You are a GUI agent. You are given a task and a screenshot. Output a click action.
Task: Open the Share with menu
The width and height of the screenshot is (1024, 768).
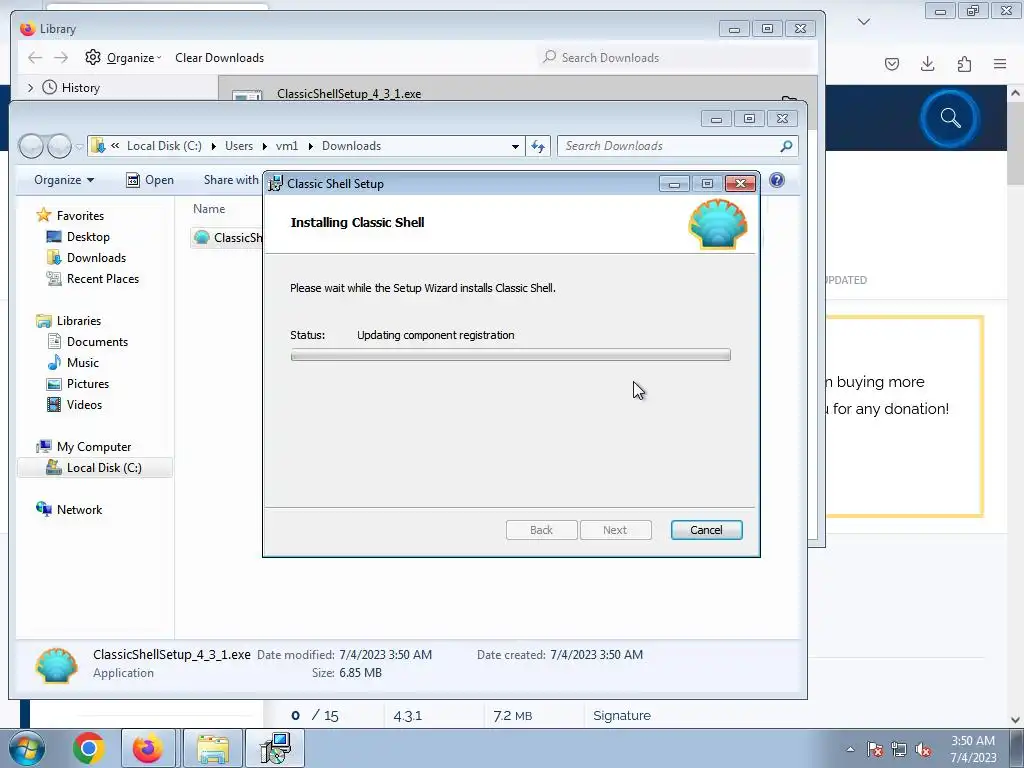(231, 180)
